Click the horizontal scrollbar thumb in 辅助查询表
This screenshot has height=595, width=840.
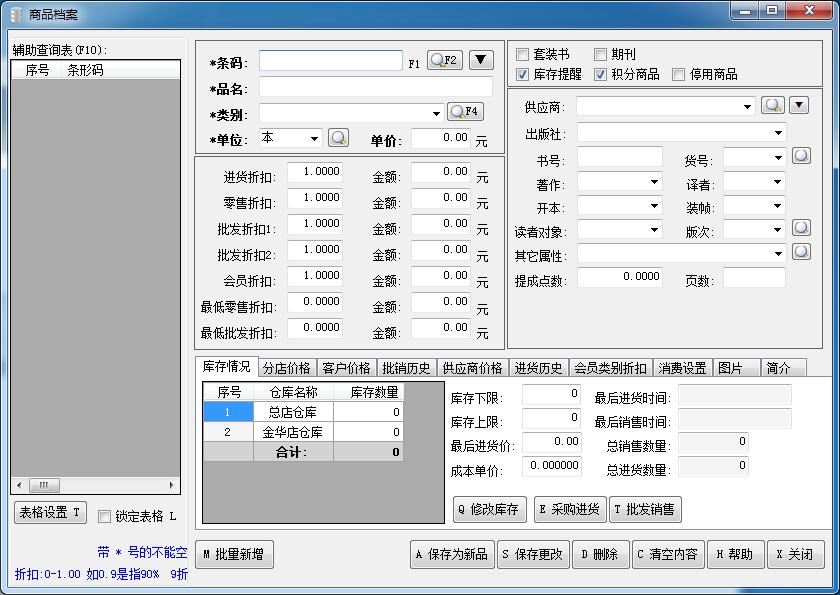tap(44, 485)
